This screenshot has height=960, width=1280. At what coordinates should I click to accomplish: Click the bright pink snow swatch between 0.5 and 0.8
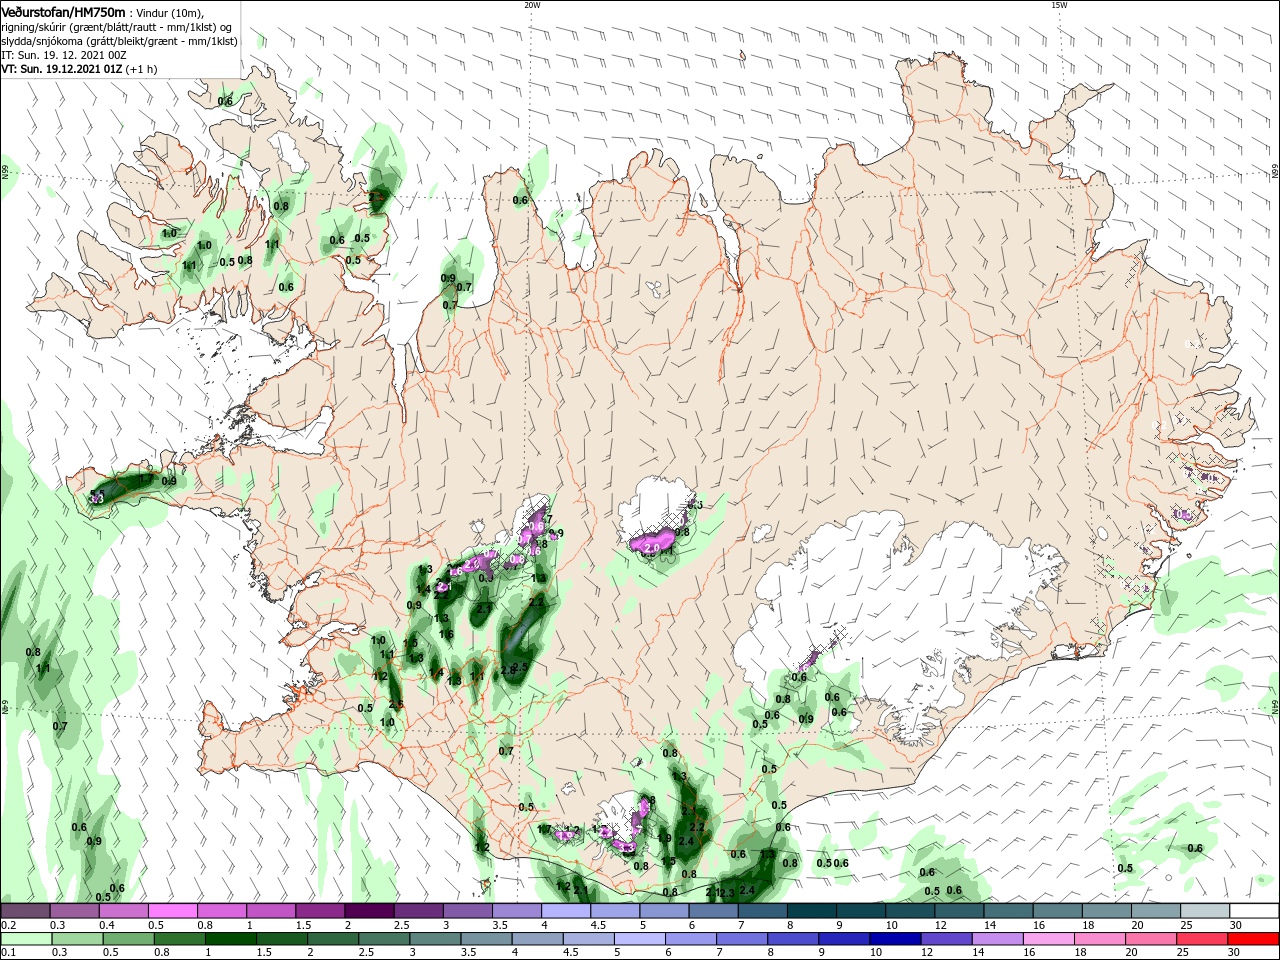173,910
